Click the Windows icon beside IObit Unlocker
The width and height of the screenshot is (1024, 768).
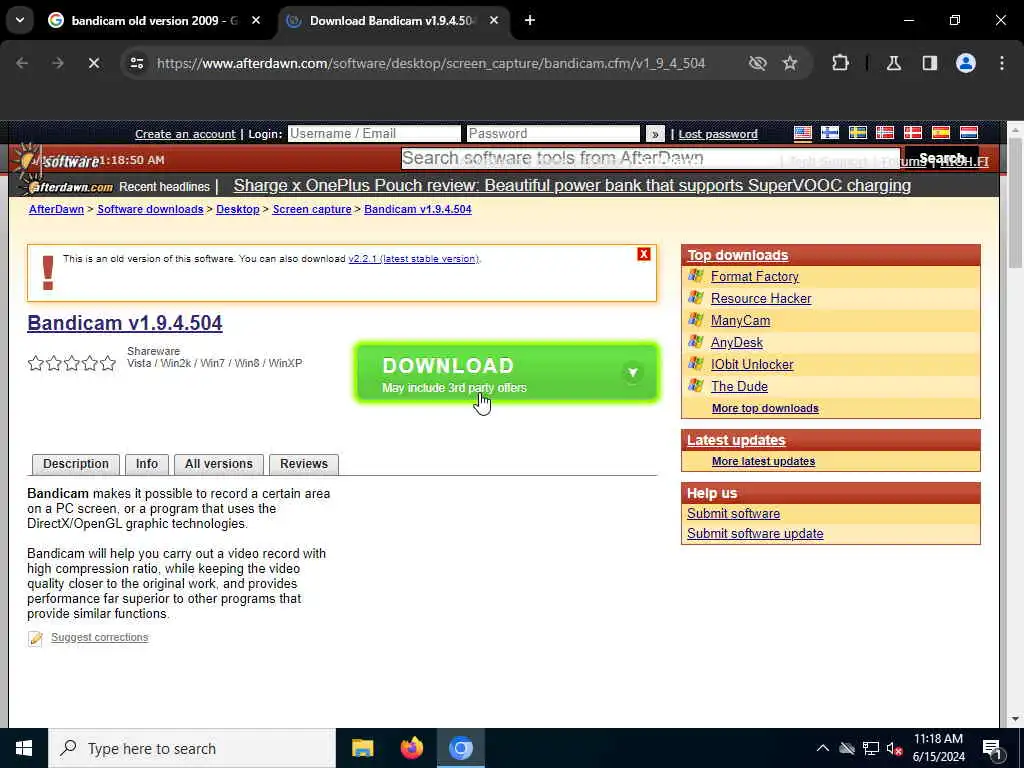click(x=696, y=364)
